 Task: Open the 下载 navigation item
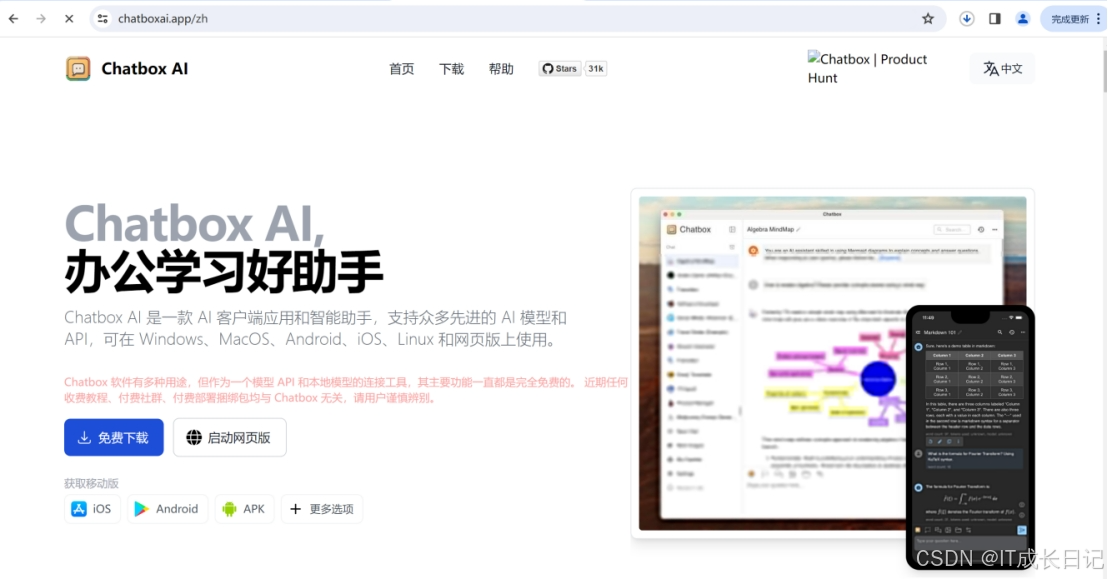pos(451,69)
